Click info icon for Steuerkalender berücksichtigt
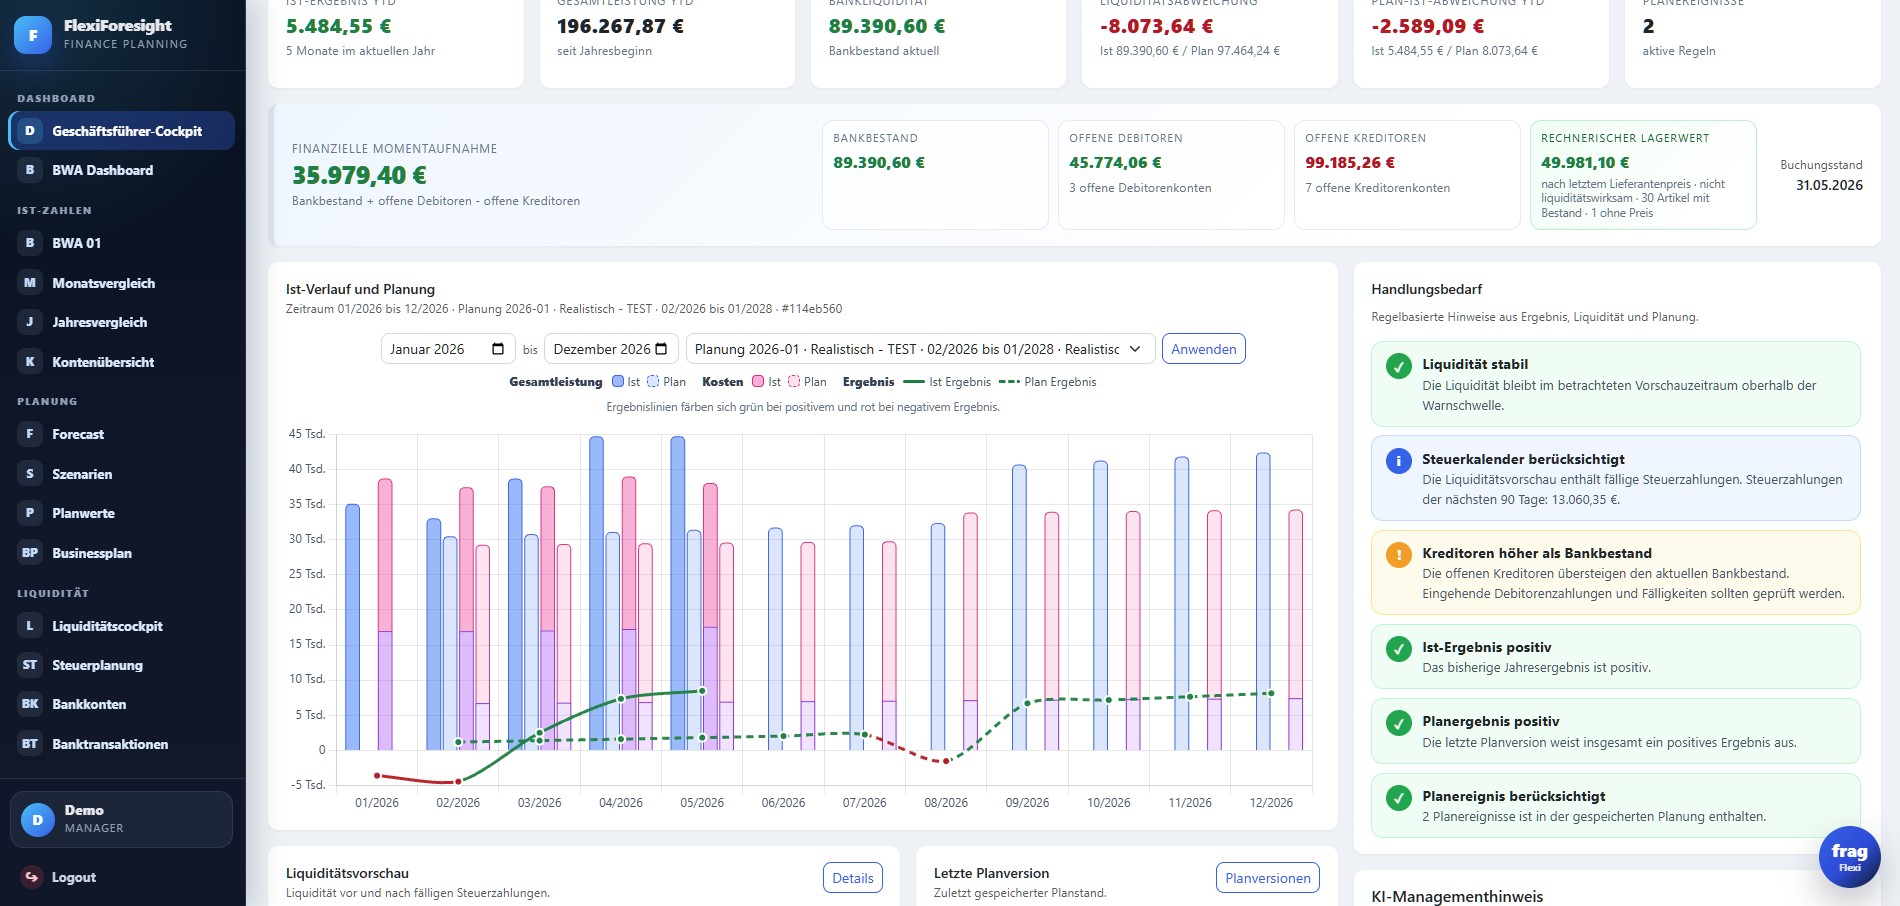 coord(1398,461)
